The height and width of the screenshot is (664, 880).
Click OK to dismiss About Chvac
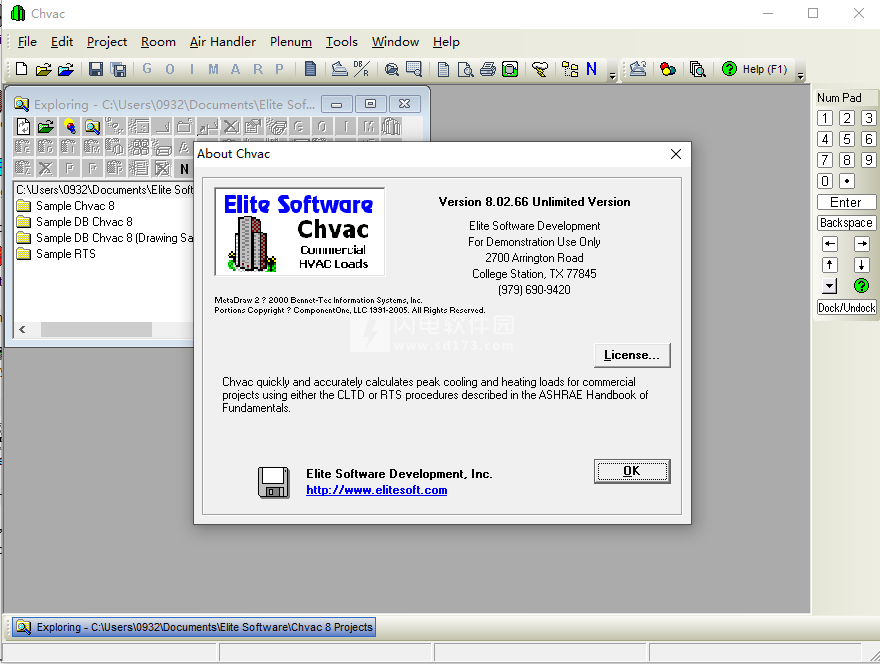click(x=632, y=471)
